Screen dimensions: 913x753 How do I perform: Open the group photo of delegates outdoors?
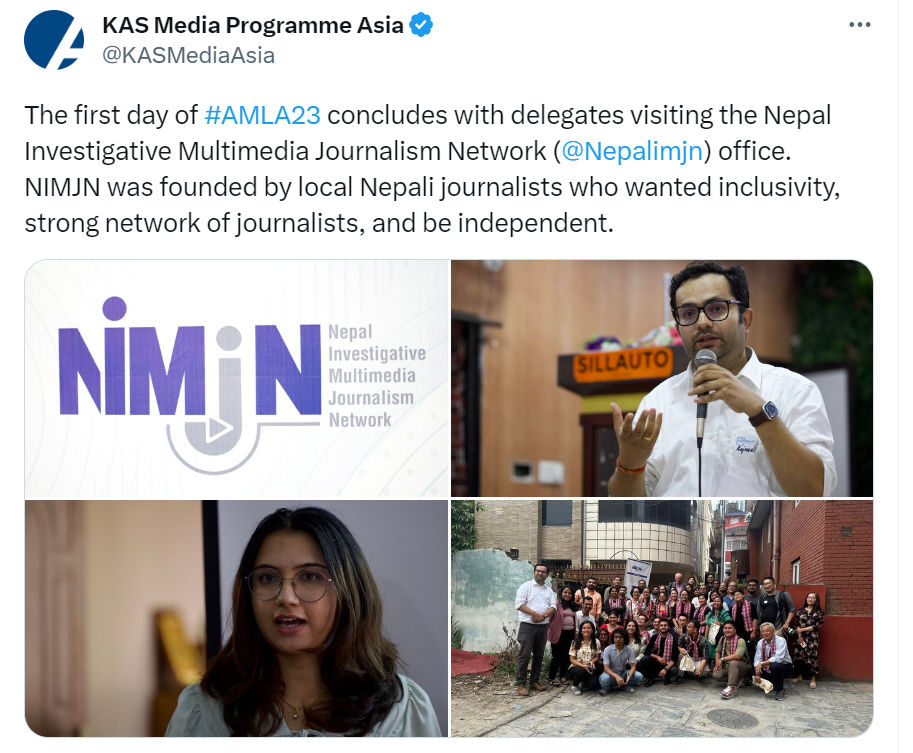click(x=662, y=618)
